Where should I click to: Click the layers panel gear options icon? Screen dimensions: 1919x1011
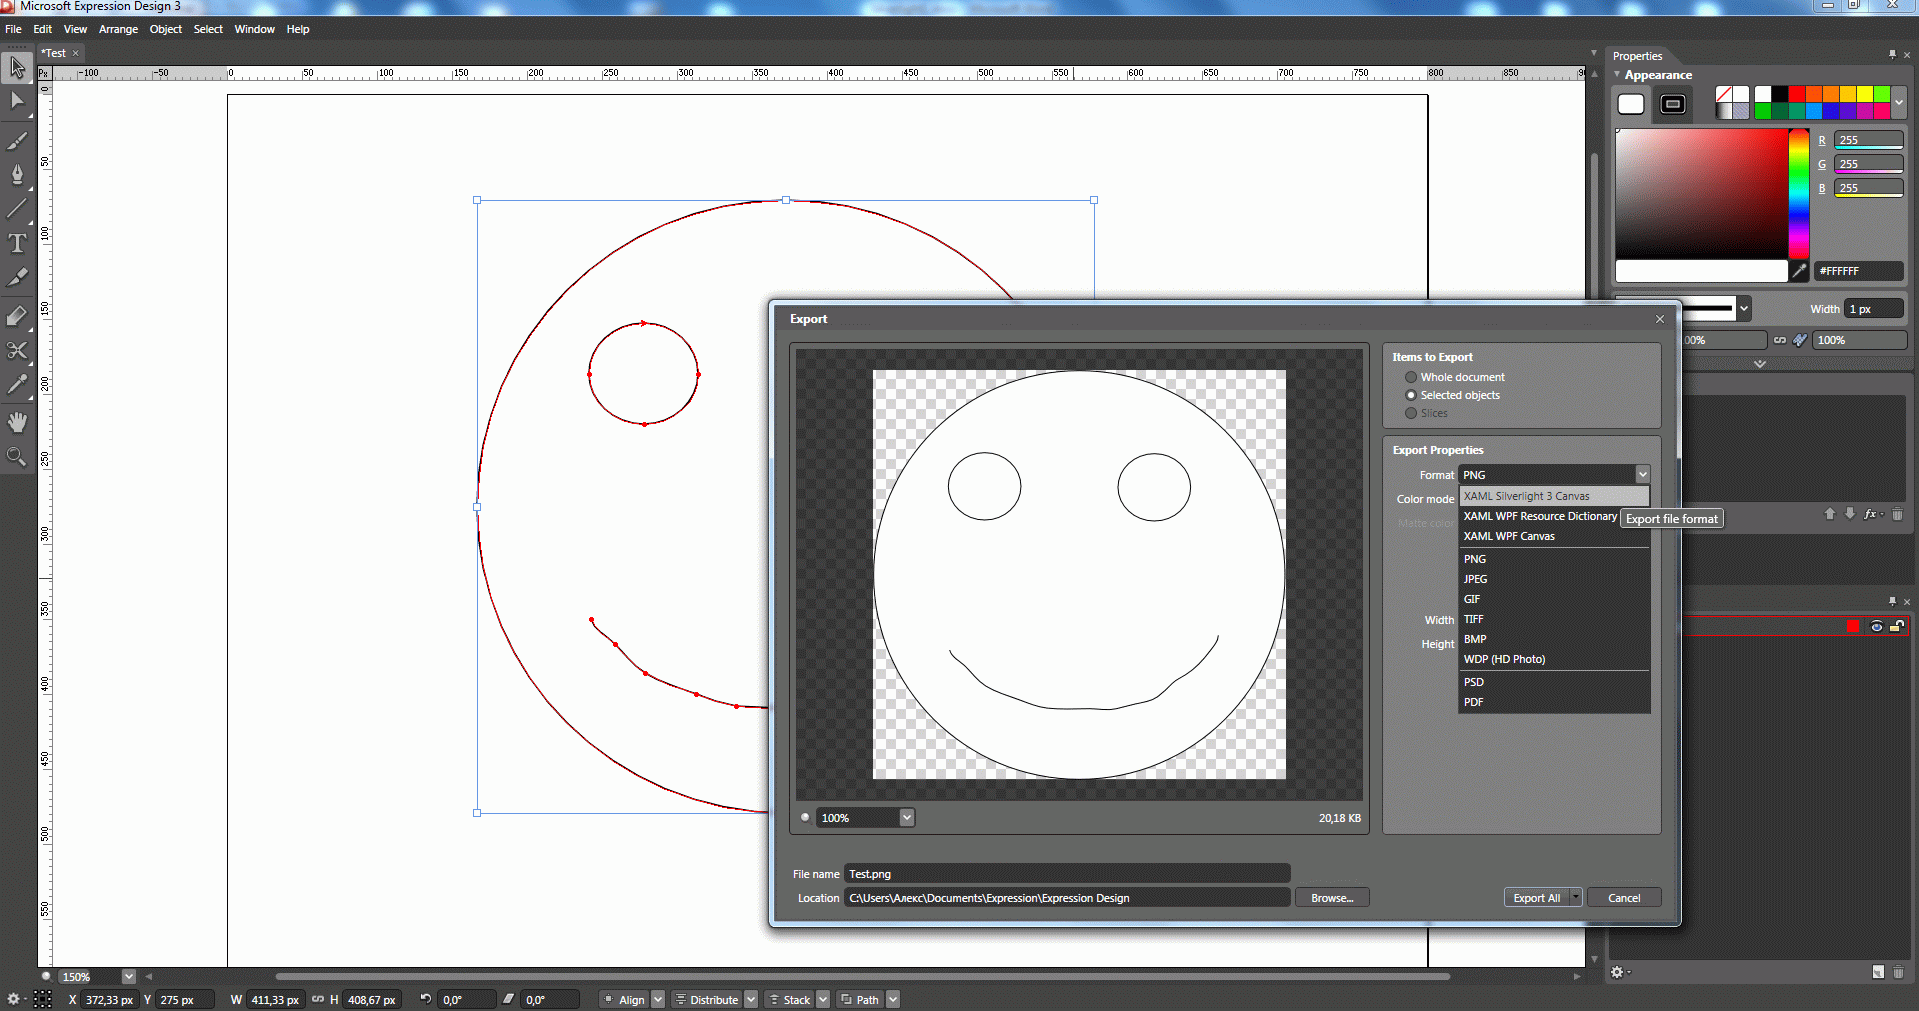1618,972
